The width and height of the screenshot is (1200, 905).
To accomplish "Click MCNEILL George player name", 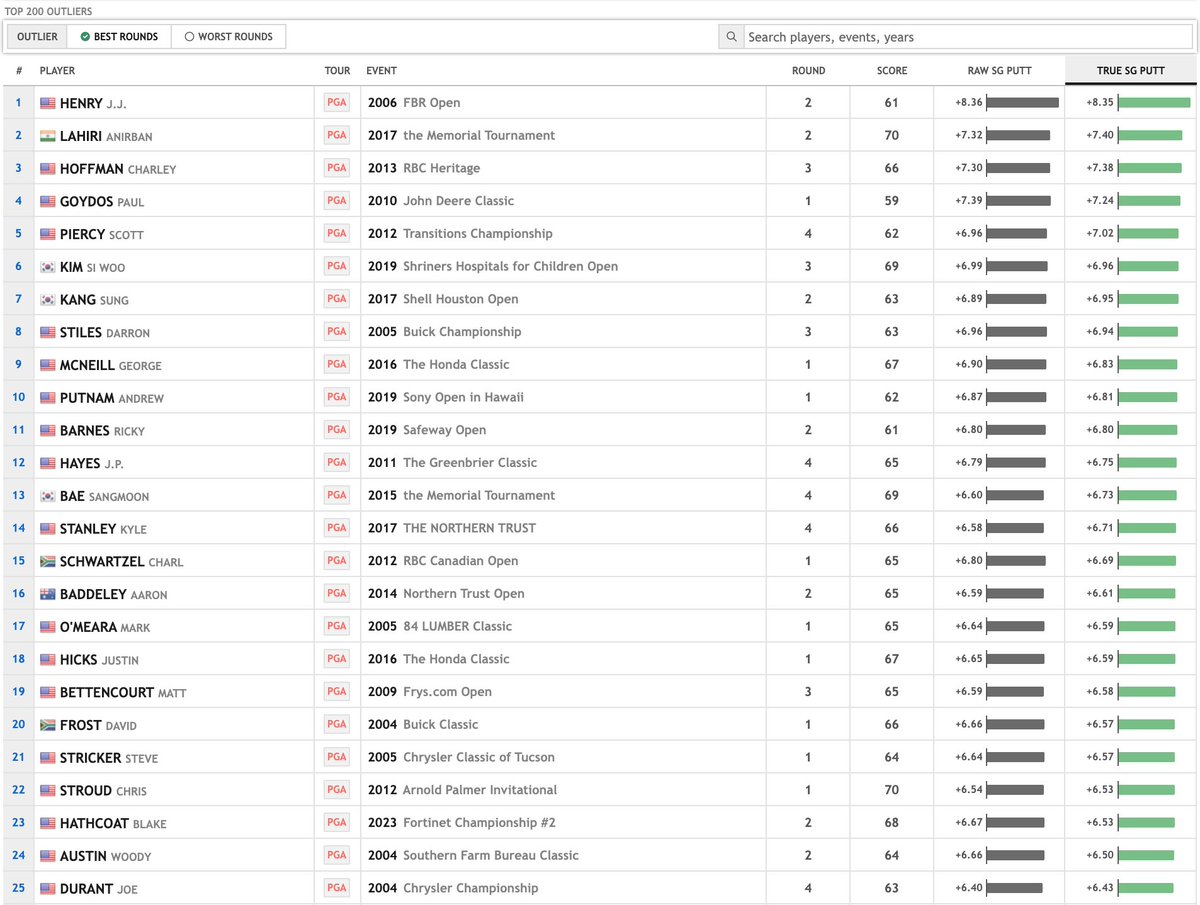I will [111, 365].
